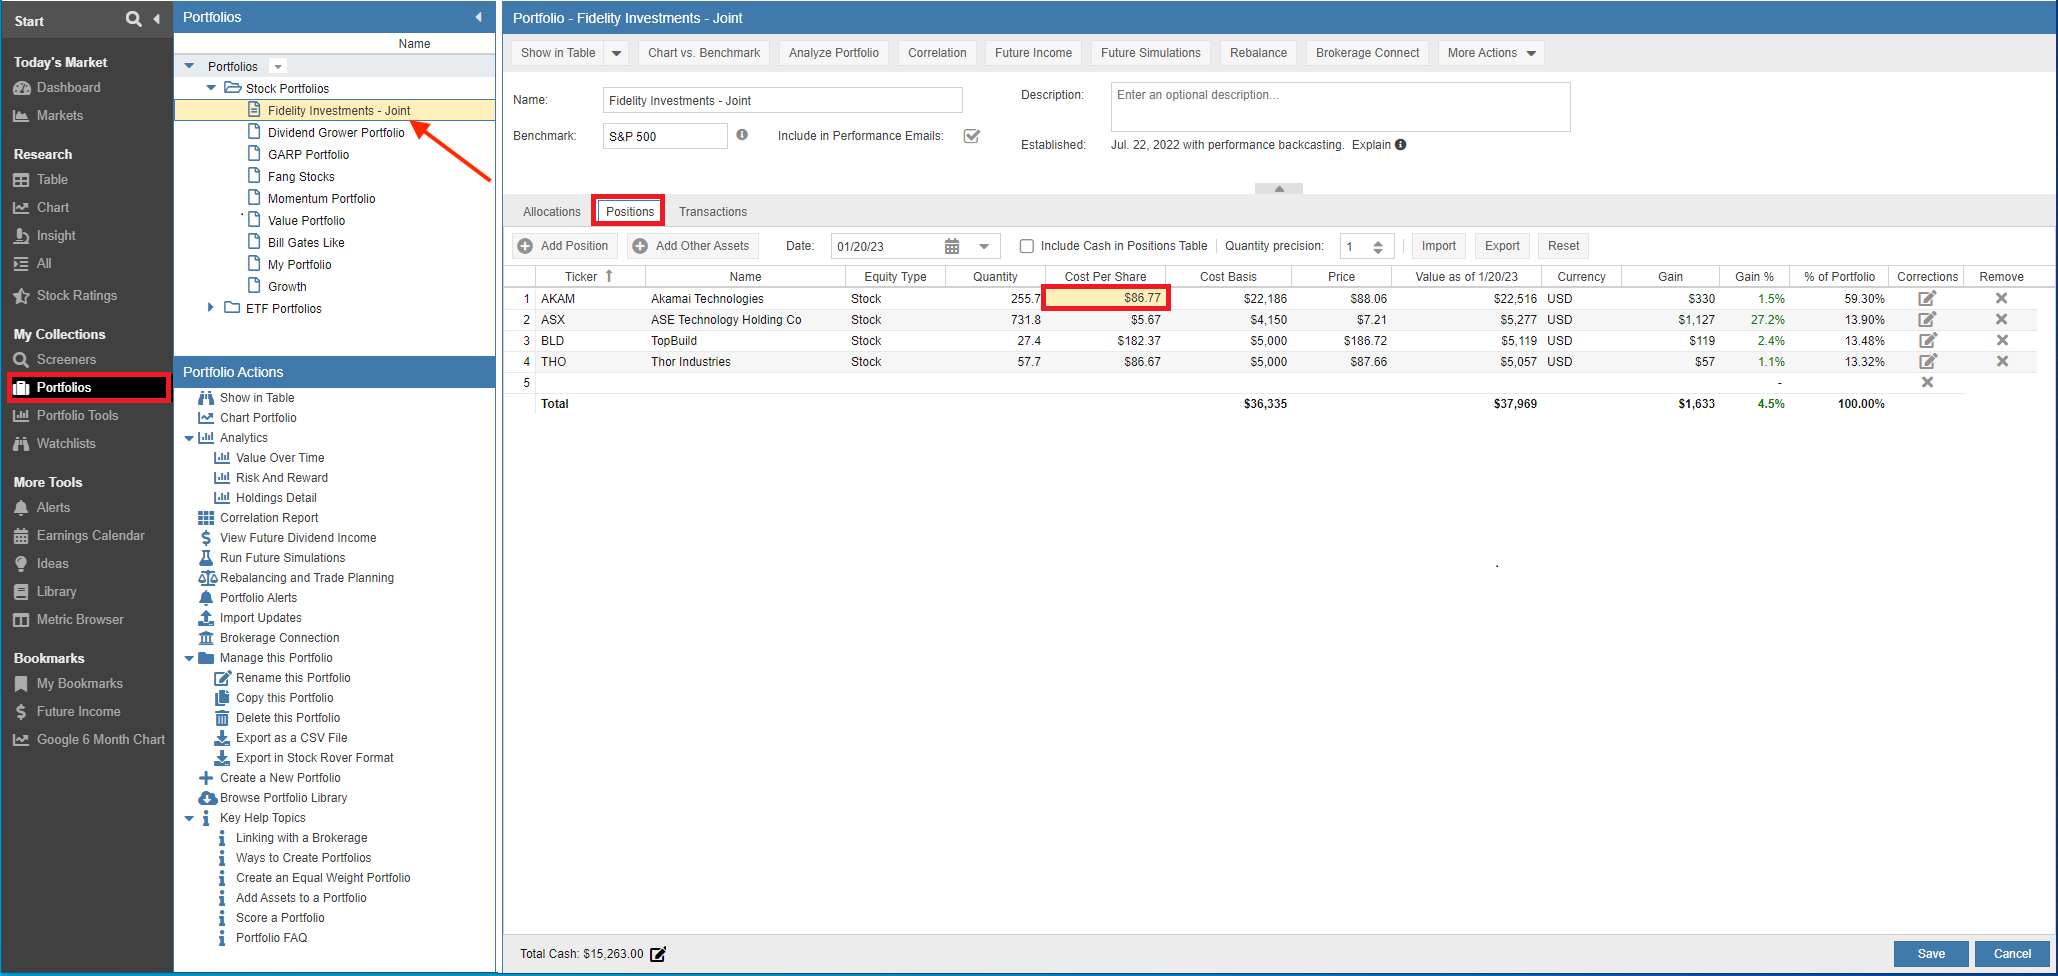
Task: Click the Benchmark info icon
Action: [742, 135]
